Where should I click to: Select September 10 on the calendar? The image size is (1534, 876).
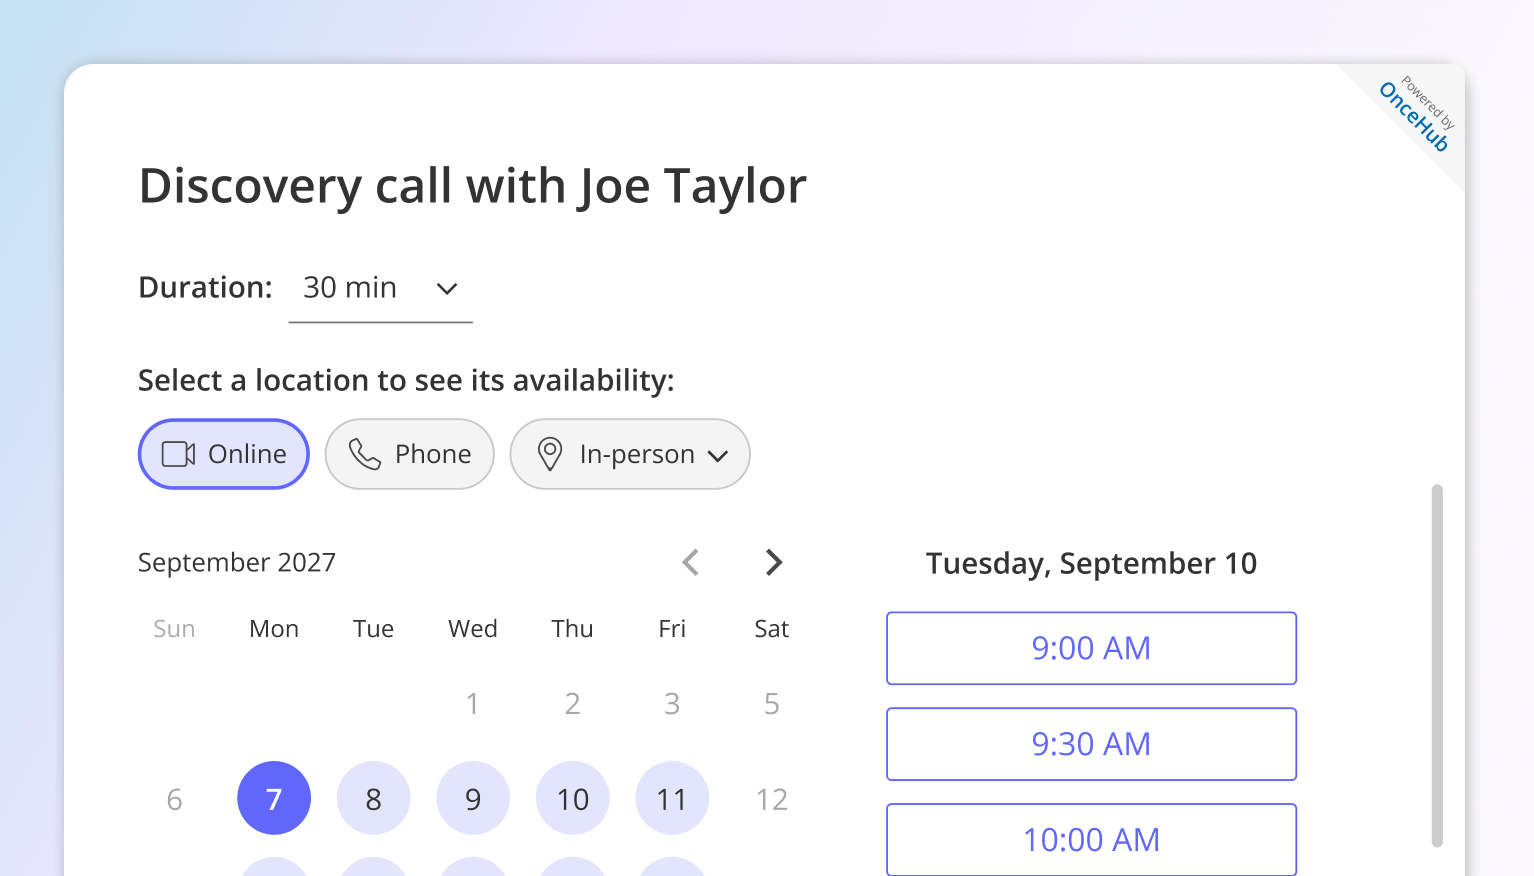572,798
